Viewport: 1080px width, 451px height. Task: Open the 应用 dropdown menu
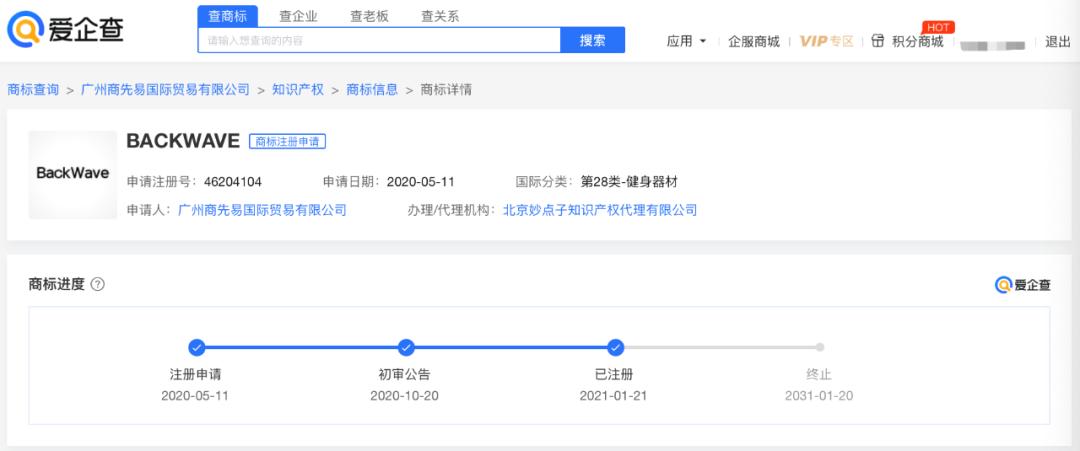click(686, 41)
